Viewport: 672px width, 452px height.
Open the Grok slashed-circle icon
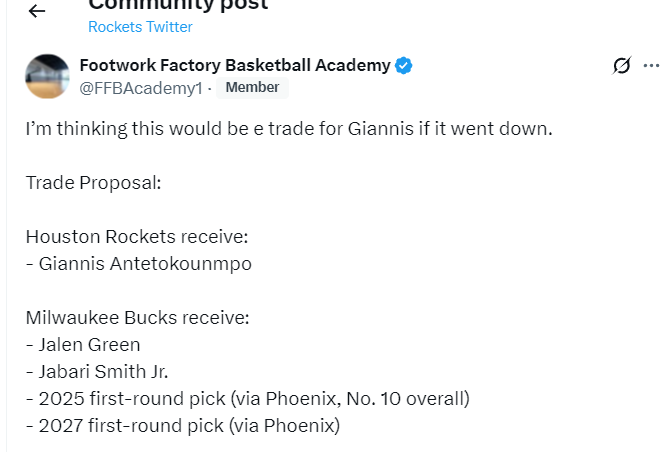point(621,66)
